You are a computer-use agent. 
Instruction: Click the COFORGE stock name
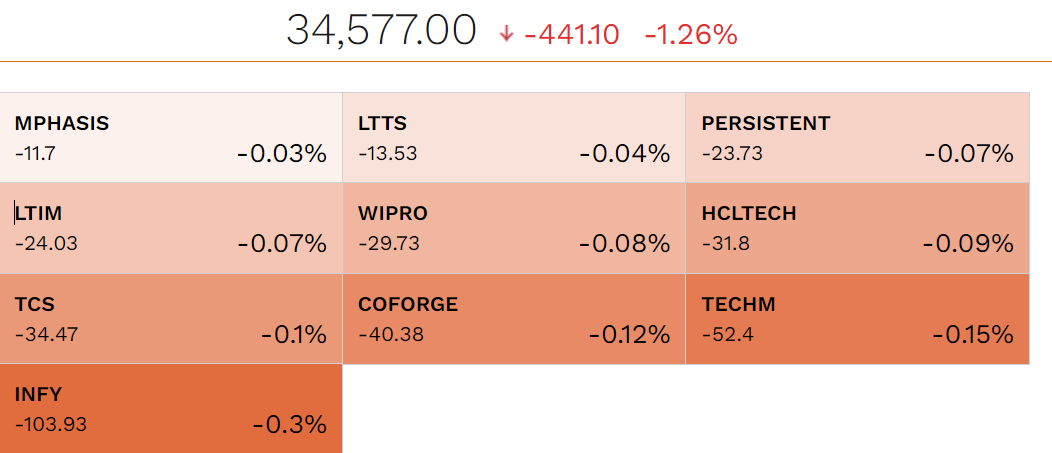[x=408, y=304]
